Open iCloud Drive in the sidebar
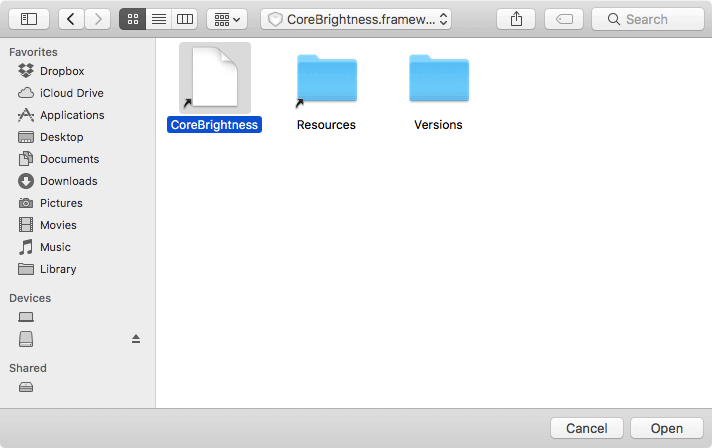The image size is (712, 448). tap(60, 93)
